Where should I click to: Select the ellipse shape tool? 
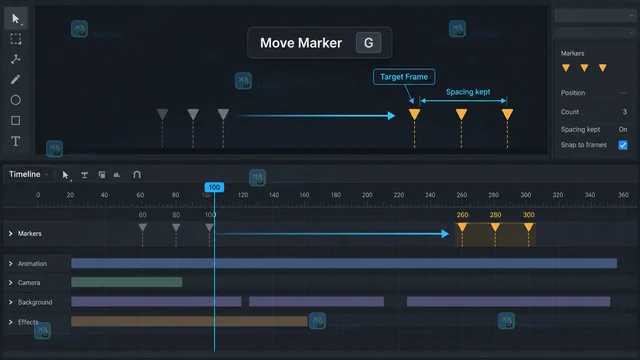(16, 100)
